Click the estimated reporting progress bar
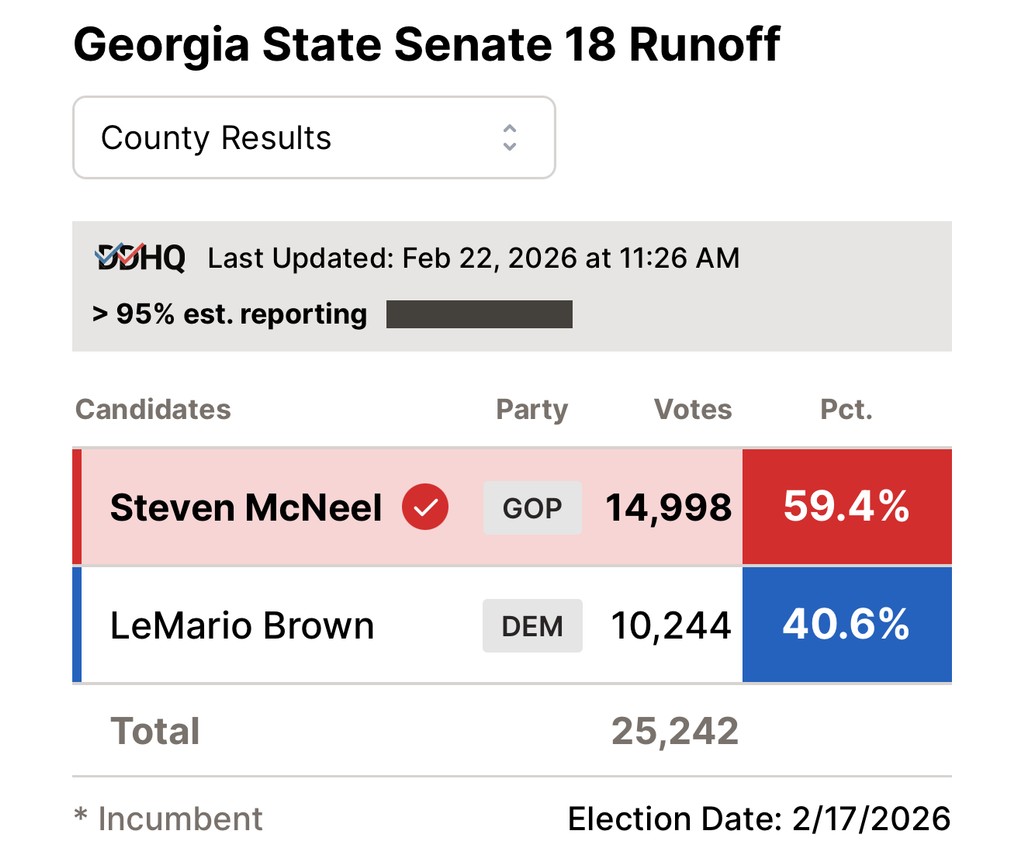 tap(479, 314)
